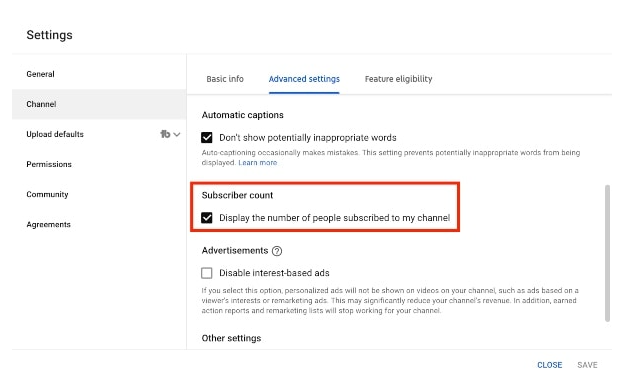The height and width of the screenshot is (391, 629).
Task: Switch to the Basic info tab
Action: [x=225, y=79]
